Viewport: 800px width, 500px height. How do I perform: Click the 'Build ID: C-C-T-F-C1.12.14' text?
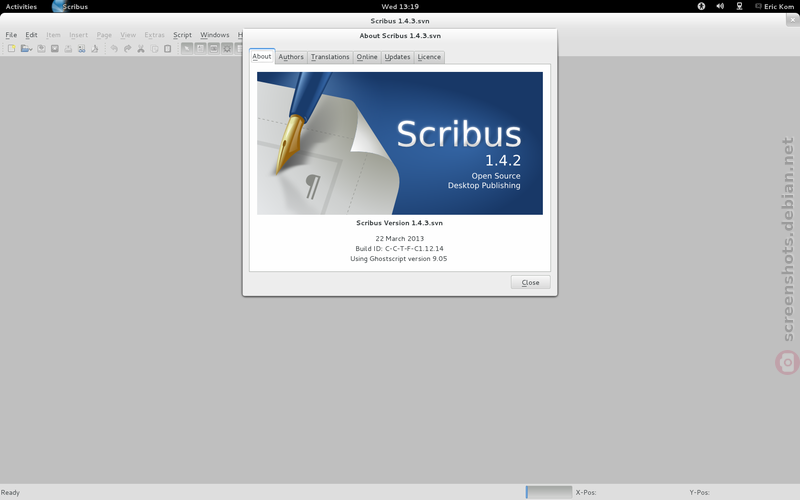click(x=399, y=248)
